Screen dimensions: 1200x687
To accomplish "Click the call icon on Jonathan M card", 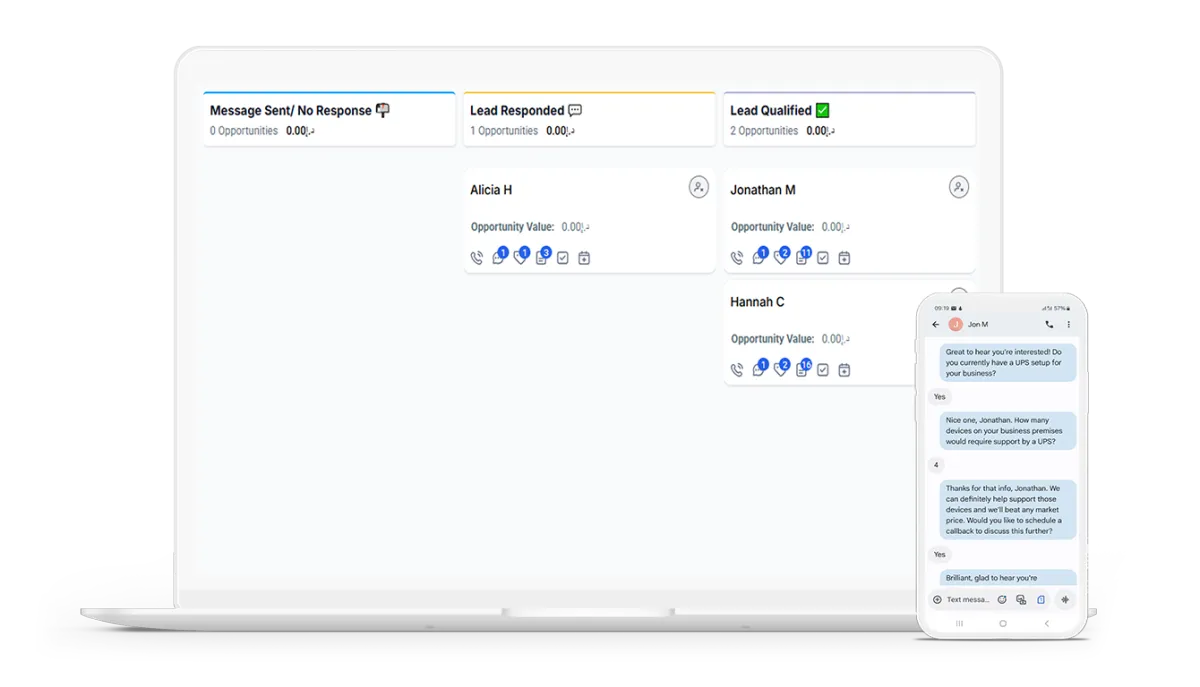I will (737, 258).
